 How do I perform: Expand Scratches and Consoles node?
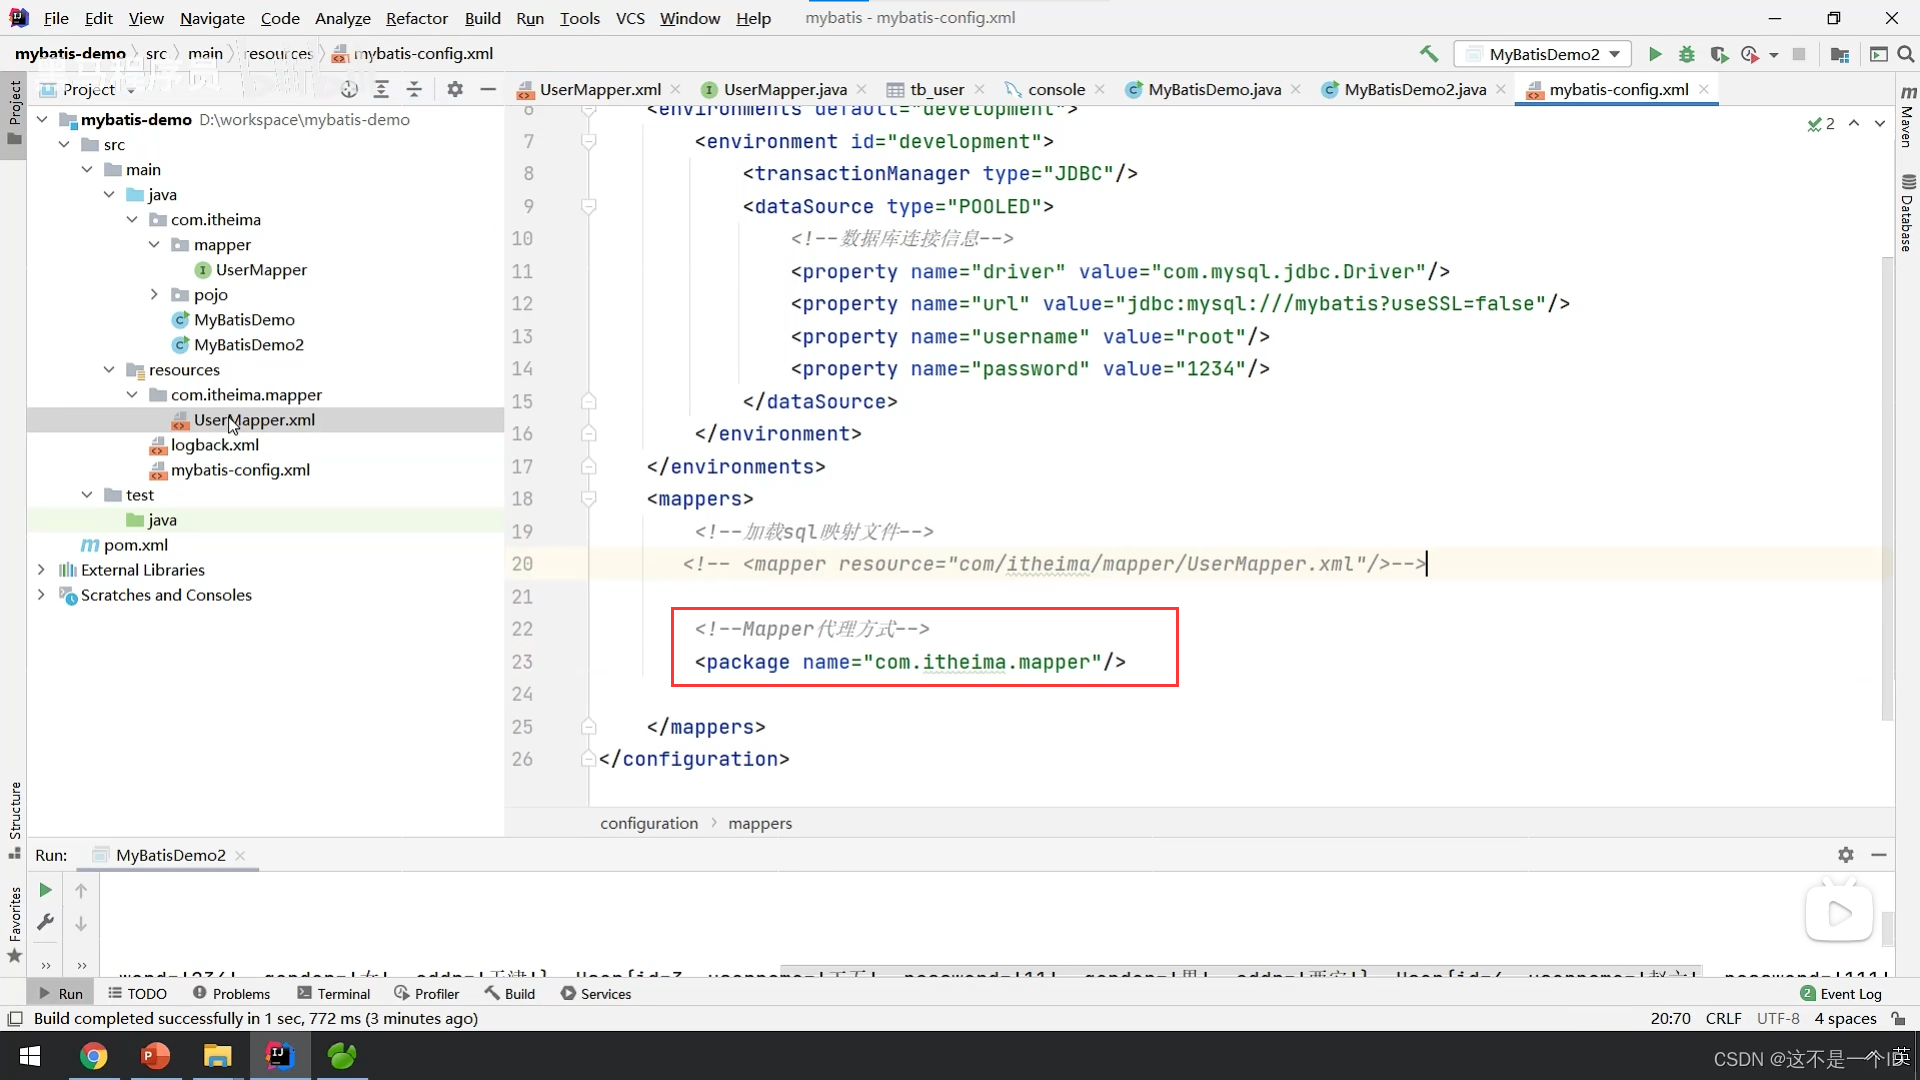(x=41, y=594)
